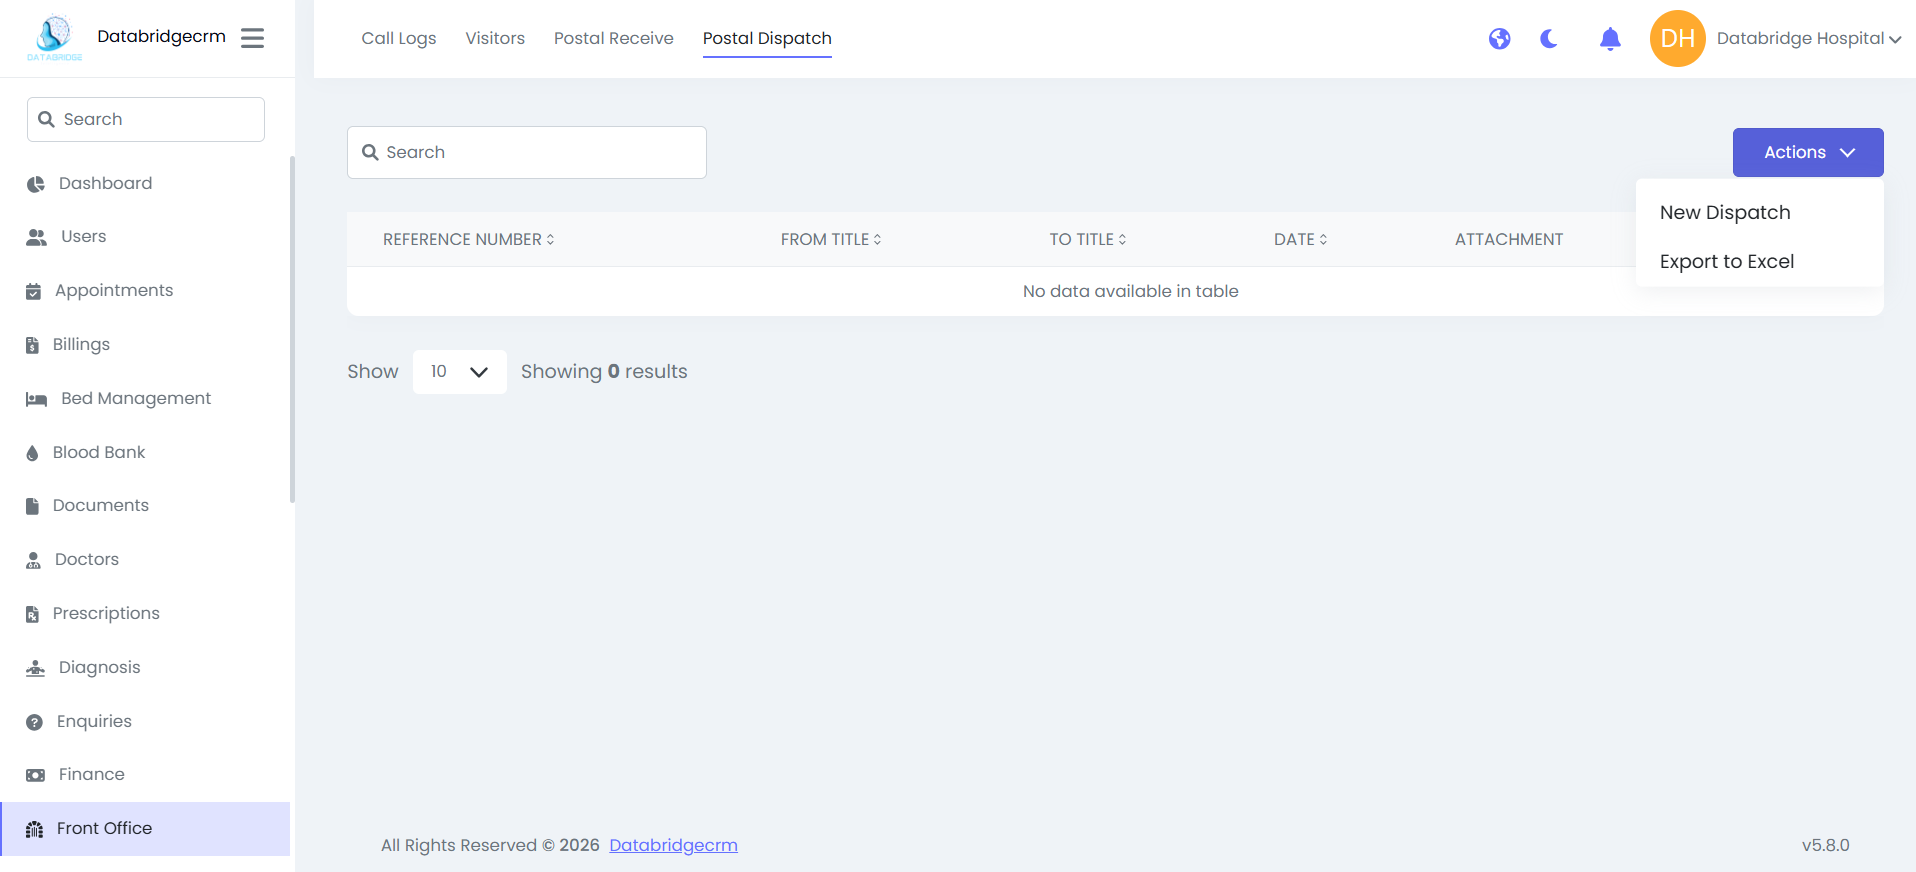Switch to Call Logs tab
Image resolution: width=1916 pixels, height=872 pixels.
[x=399, y=39]
